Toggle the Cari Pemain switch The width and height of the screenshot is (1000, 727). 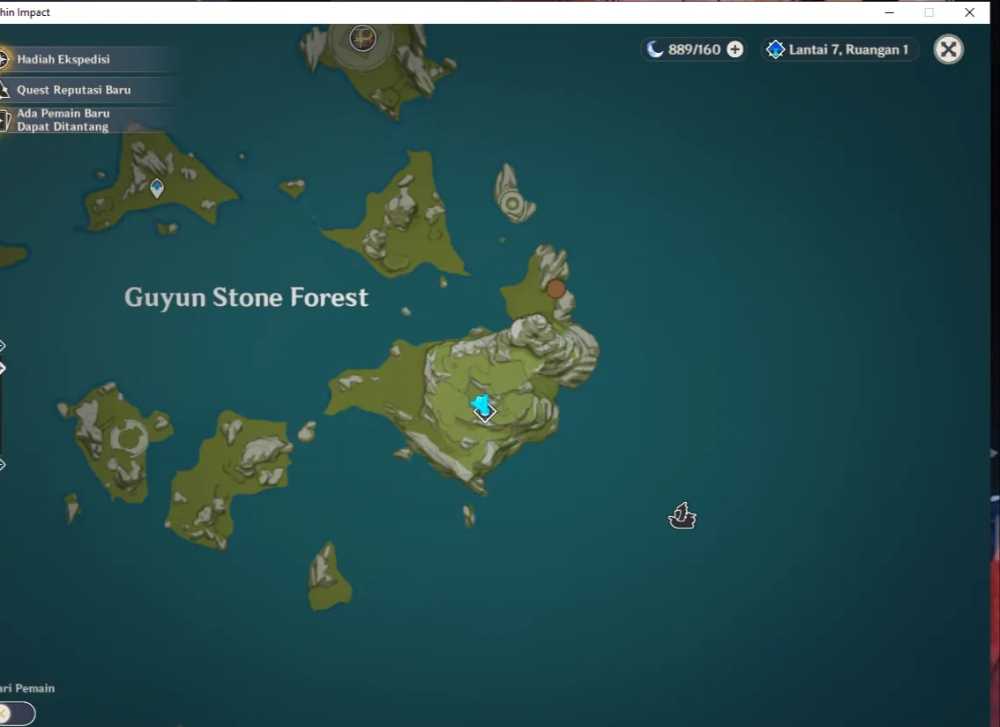15,713
